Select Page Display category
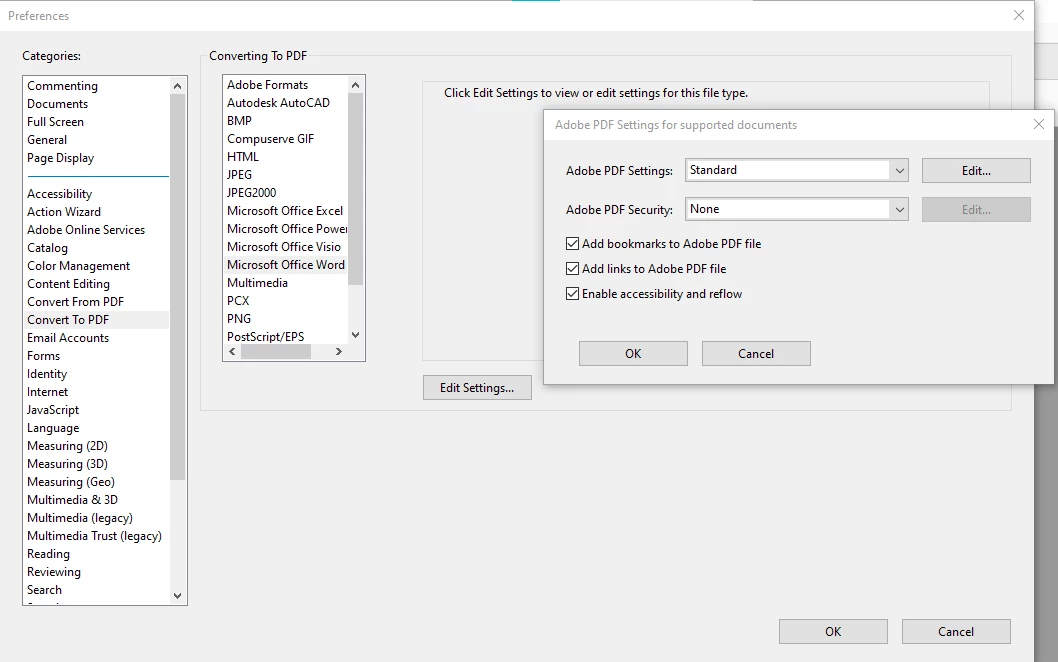The width and height of the screenshot is (1058, 662). [60, 158]
